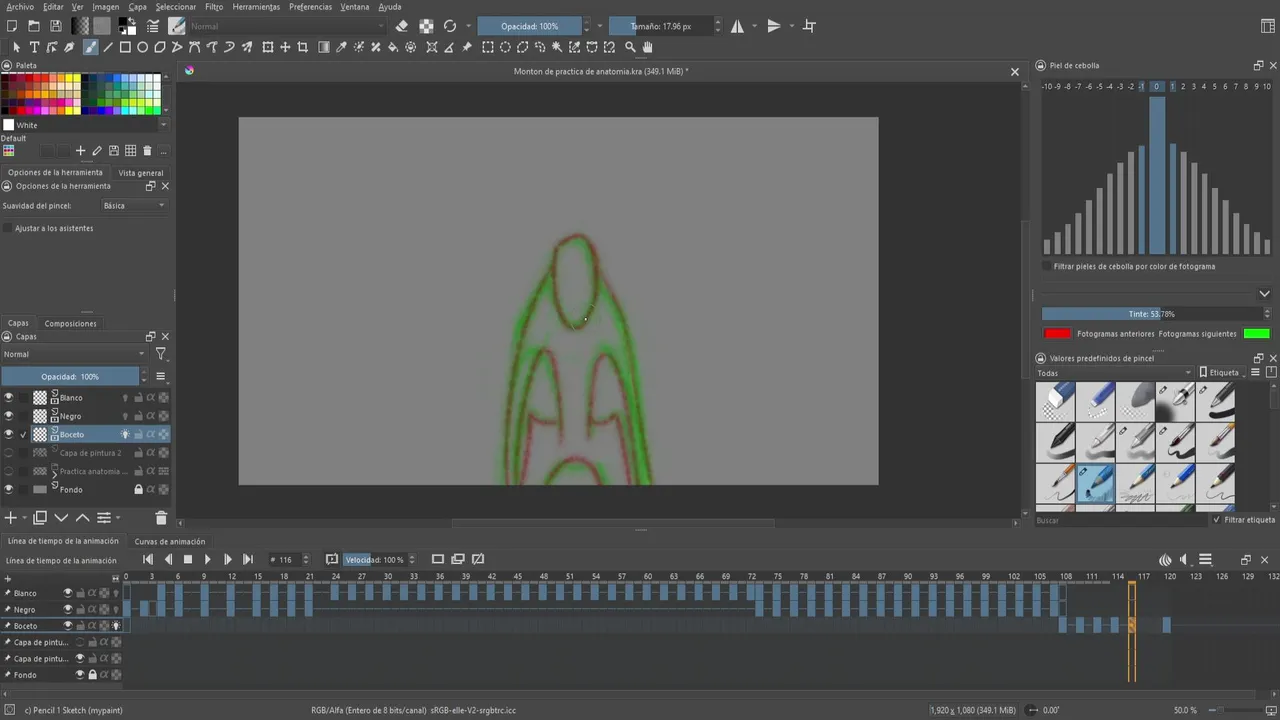Select the Color Sampler eyedropper tool
Image resolution: width=1280 pixels, height=720 pixels.
(x=341, y=47)
